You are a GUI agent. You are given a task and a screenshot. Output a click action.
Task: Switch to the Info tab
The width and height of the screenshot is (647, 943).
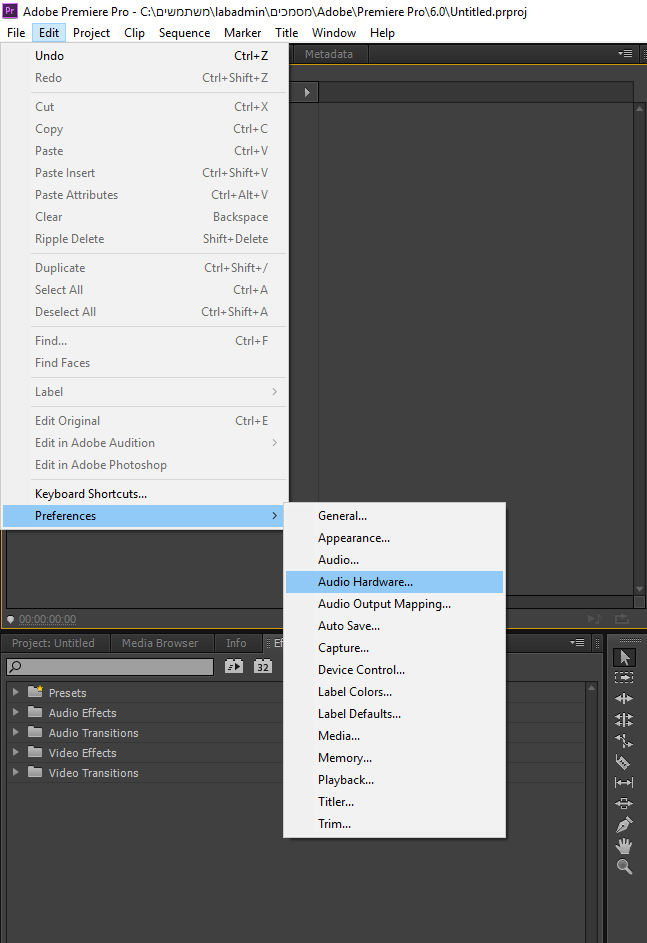236,643
